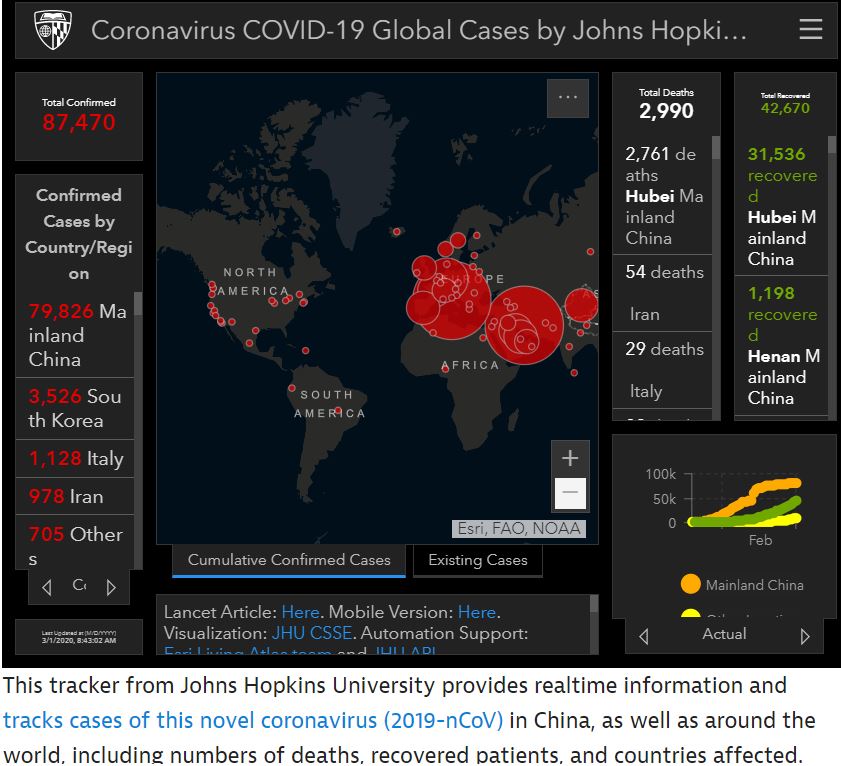Click the left arrow below the country list
Image resolution: width=841 pixels, height=766 pixels.
(47, 586)
